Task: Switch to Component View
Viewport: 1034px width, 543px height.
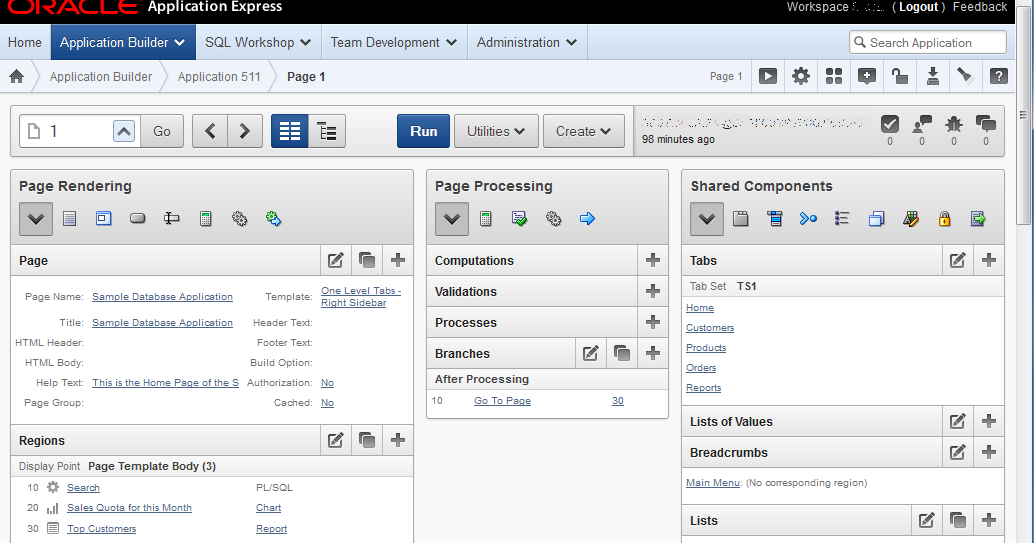Action: click(x=289, y=131)
